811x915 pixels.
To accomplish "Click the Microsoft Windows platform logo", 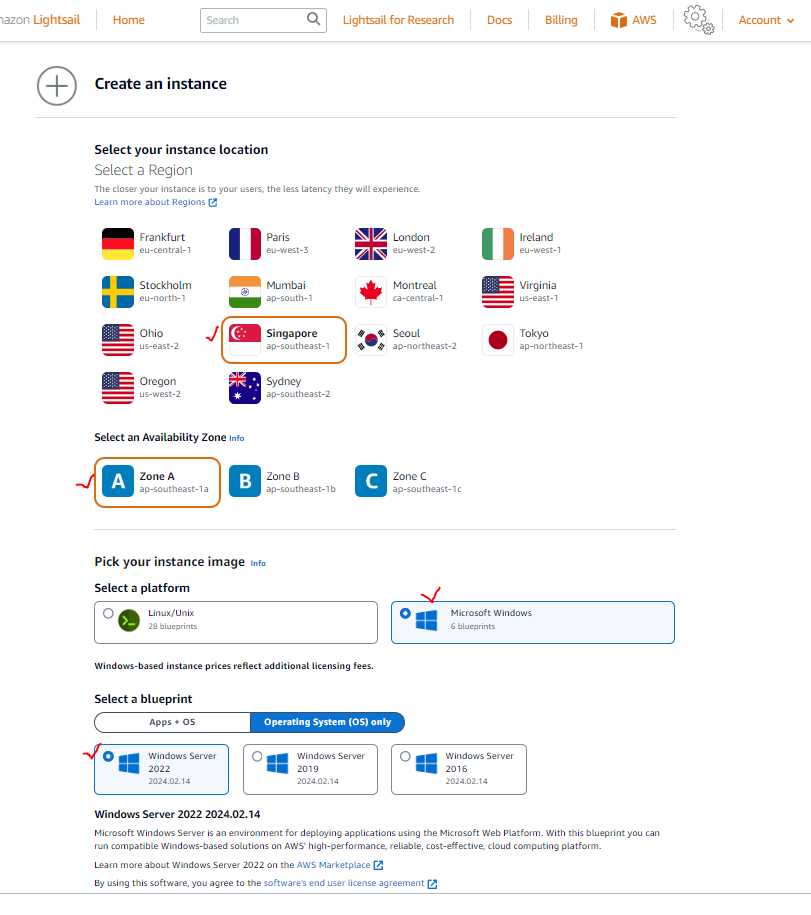I will coord(427,620).
